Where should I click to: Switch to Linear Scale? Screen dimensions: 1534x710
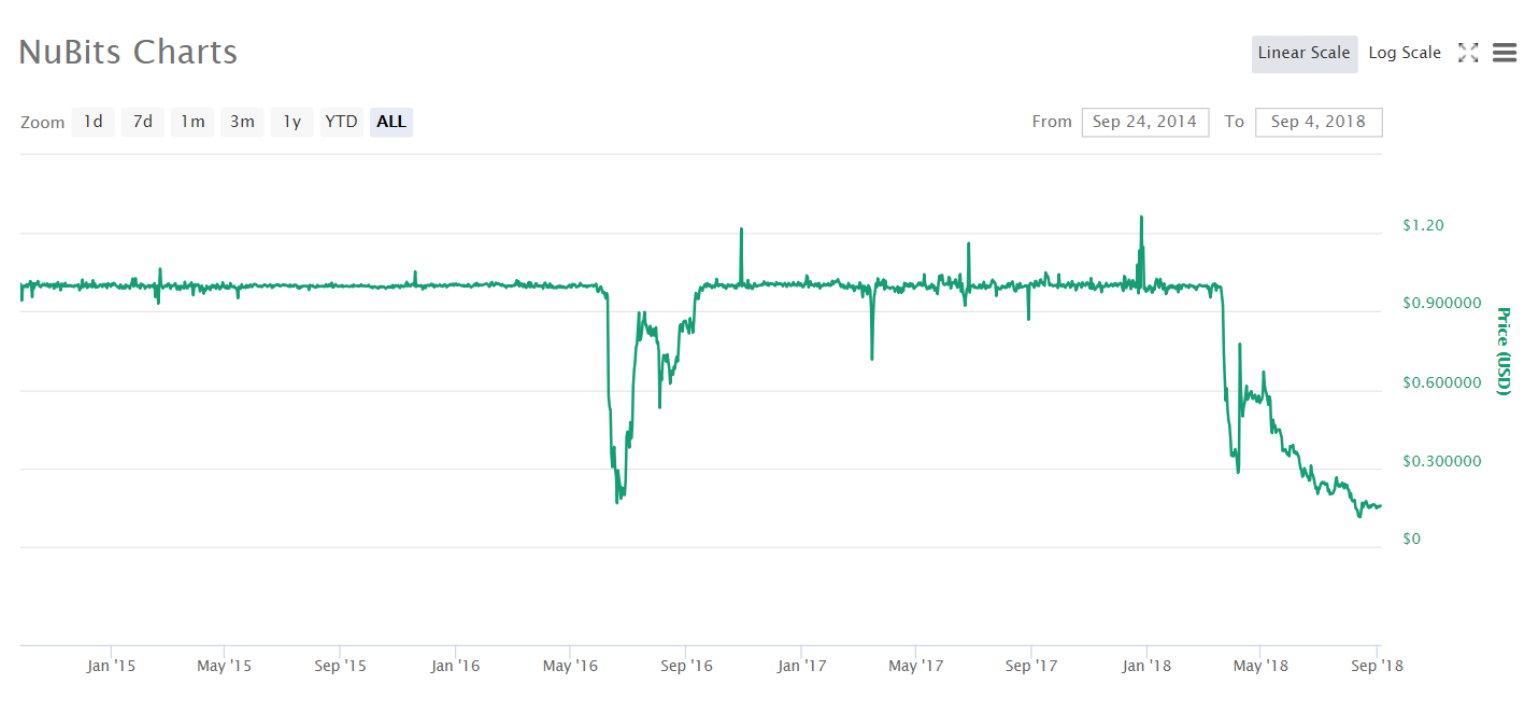(x=1303, y=53)
